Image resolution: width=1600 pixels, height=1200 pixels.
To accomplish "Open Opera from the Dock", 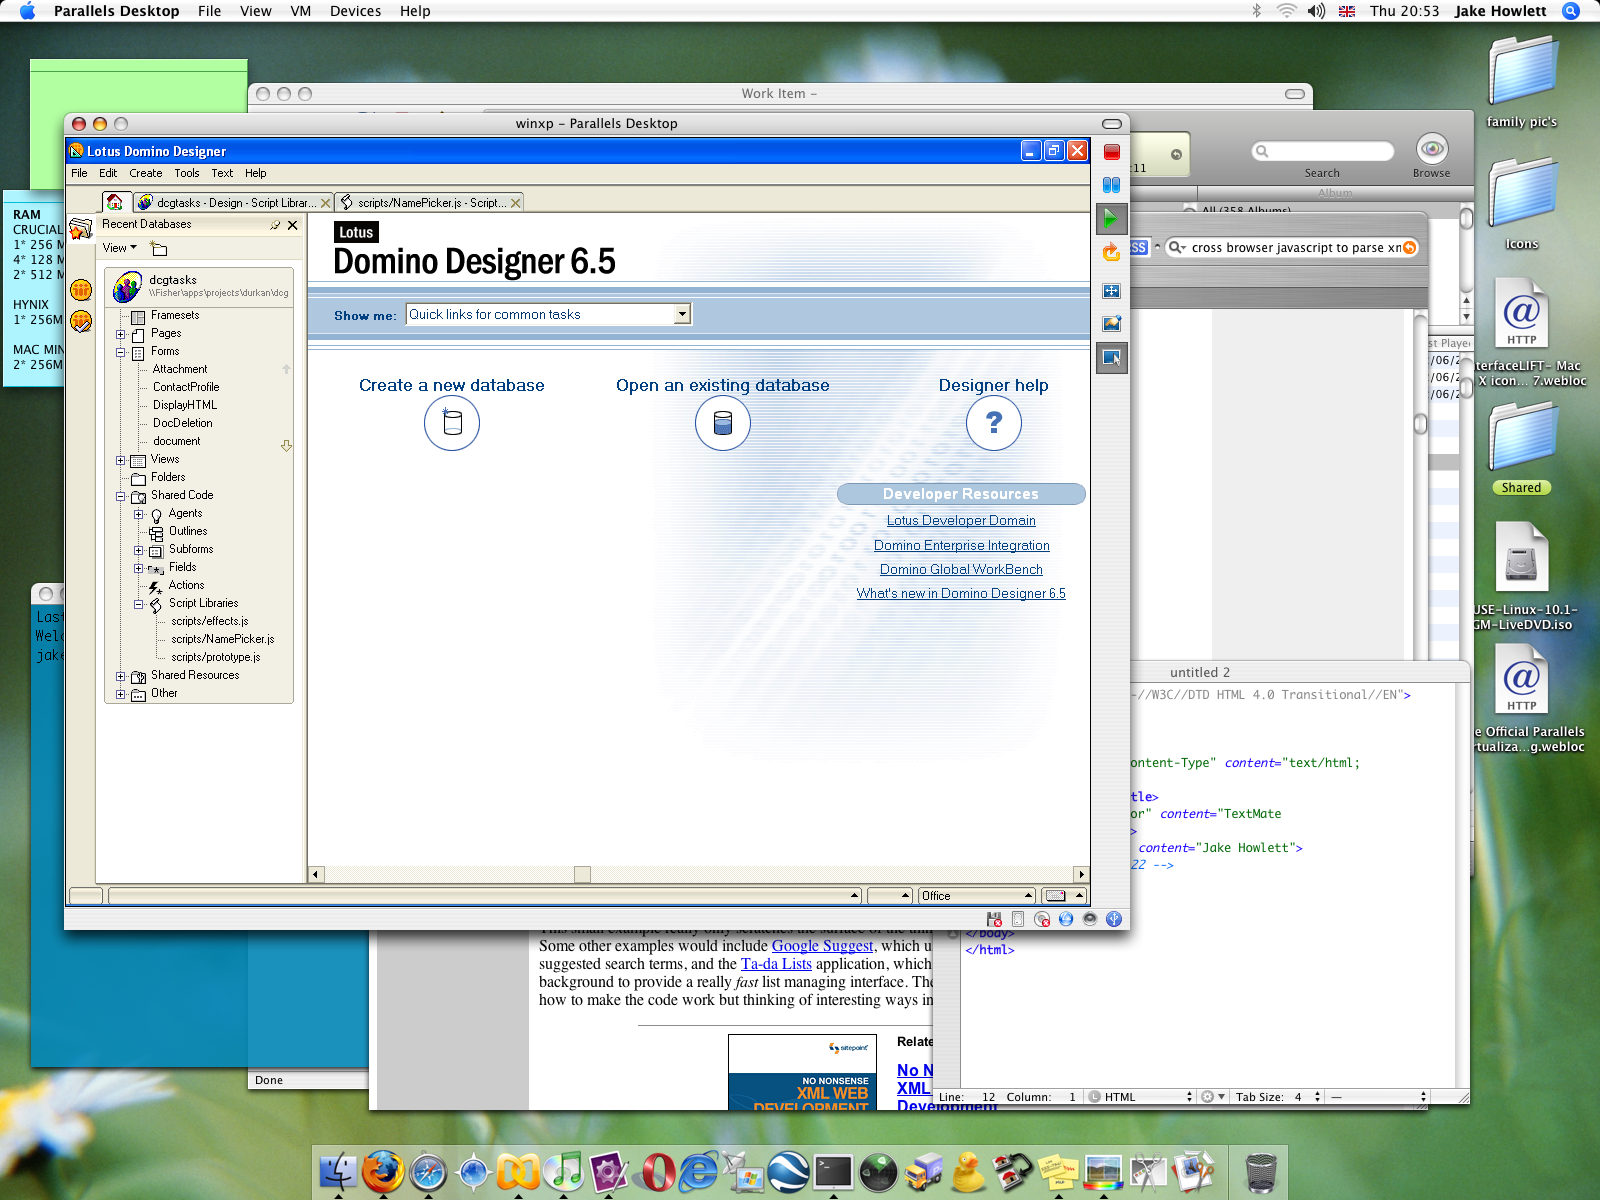I will 656,1171.
